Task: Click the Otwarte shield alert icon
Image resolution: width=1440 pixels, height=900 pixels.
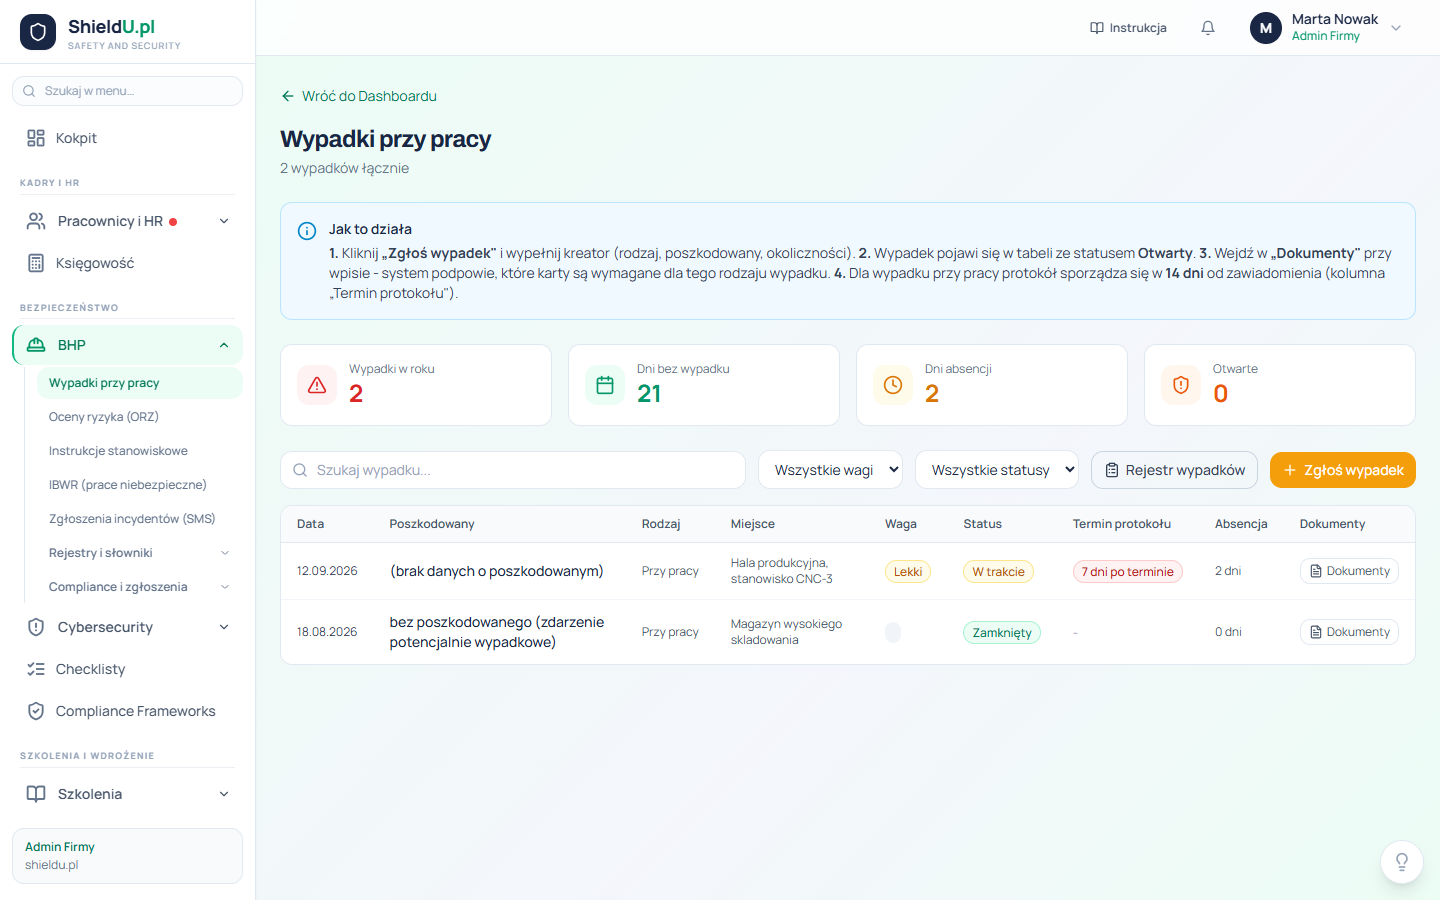Action: tap(1181, 385)
